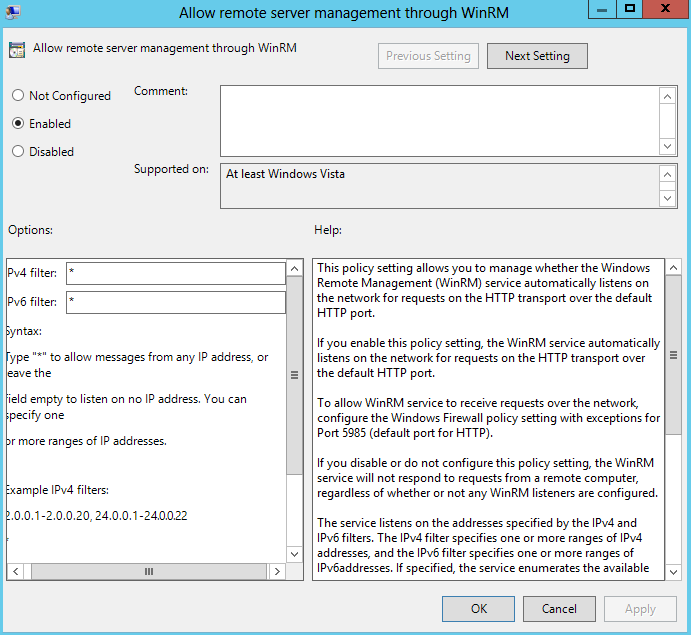
Task: Select the Enabled radio button
Action: (x=18, y=124)
